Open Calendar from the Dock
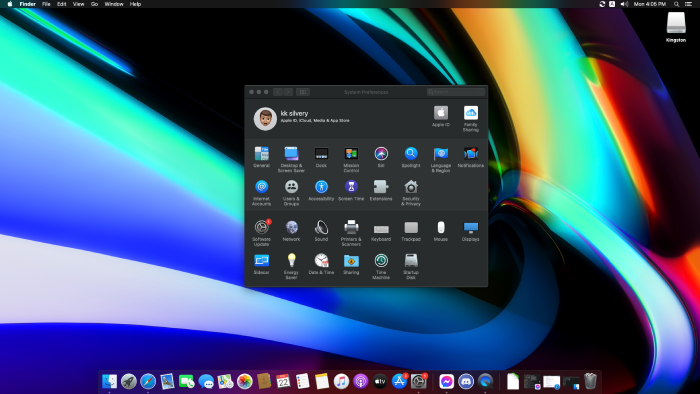The height and width of the screenshot is (394, 700). click(x=283, y=381)
